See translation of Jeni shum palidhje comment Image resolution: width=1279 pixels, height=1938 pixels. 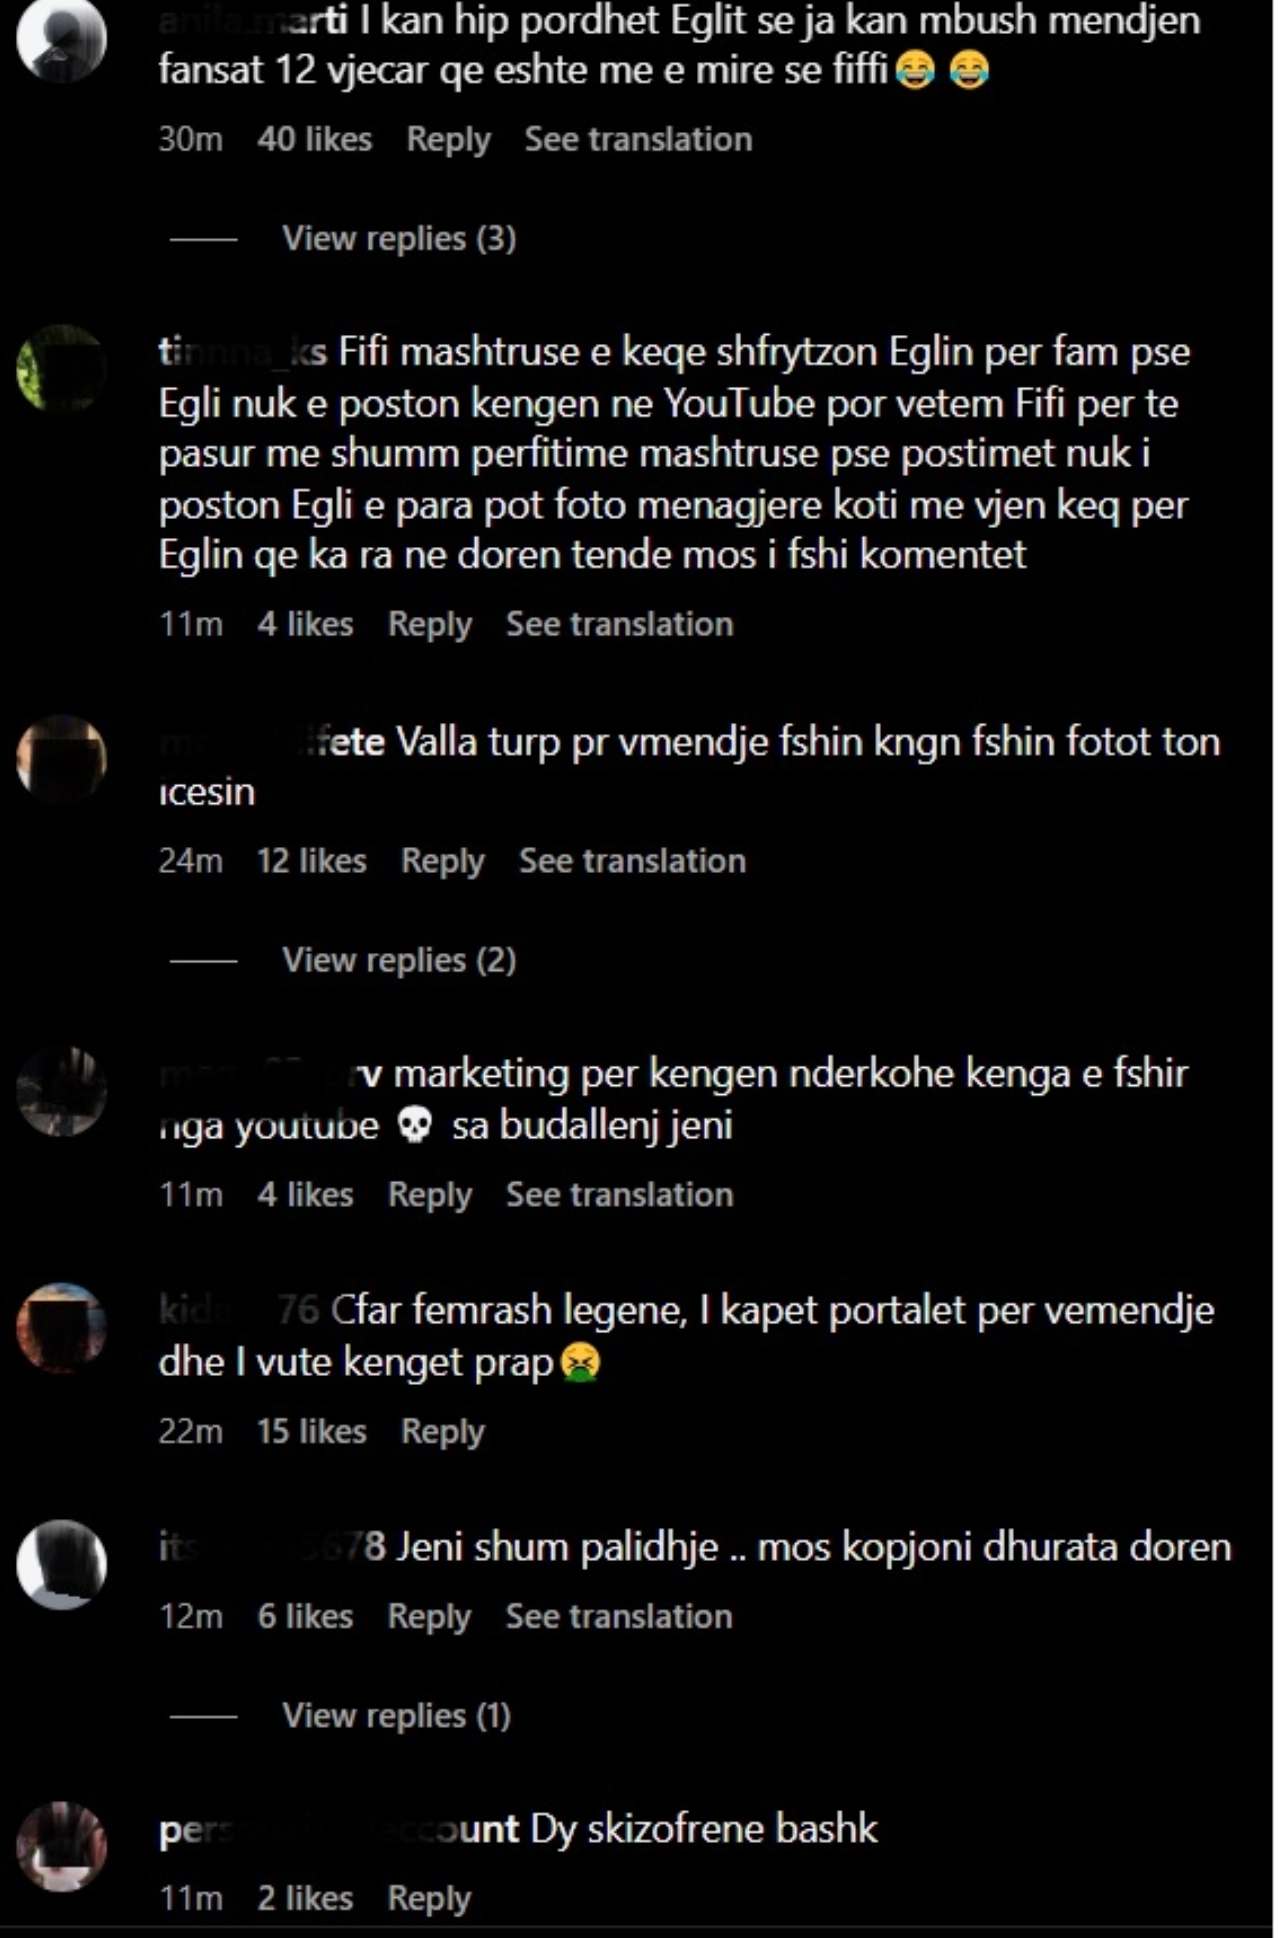(619, 1616)
